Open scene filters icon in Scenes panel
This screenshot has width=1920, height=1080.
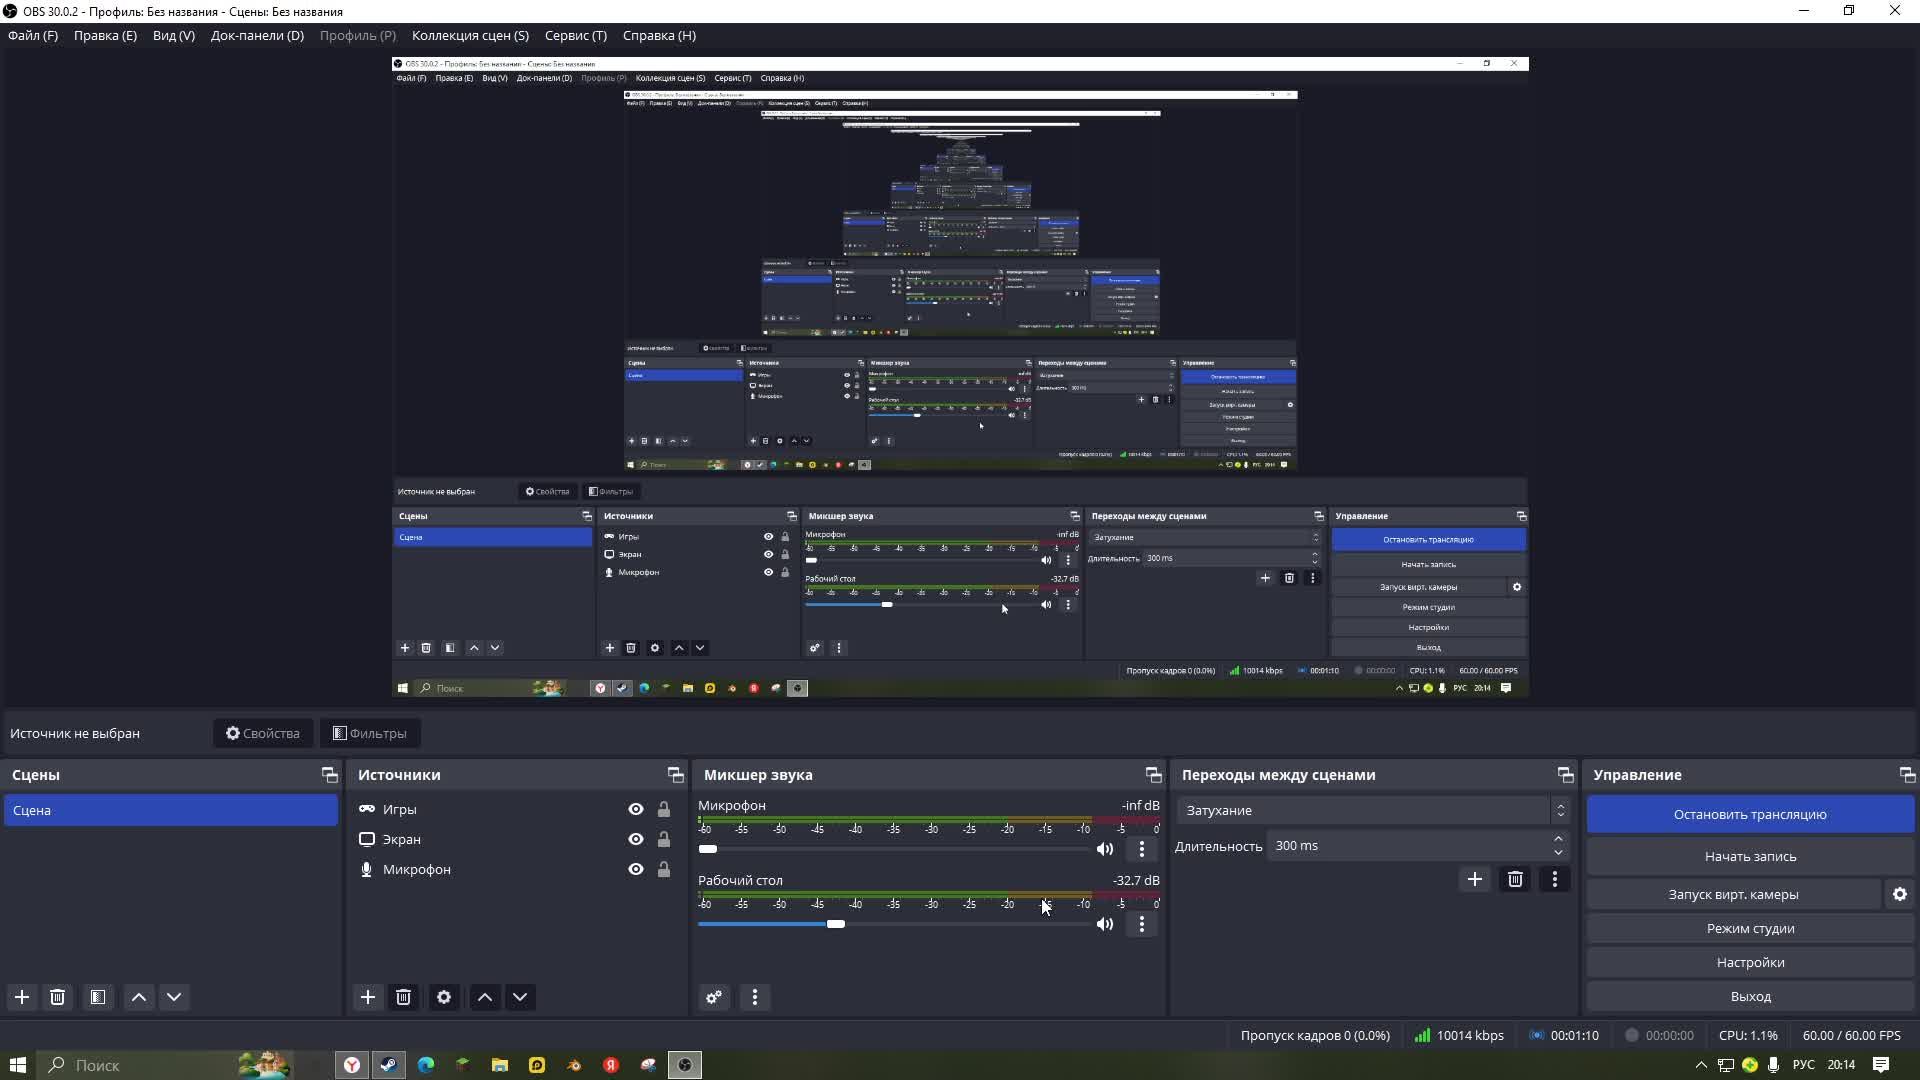pos(97,997)
